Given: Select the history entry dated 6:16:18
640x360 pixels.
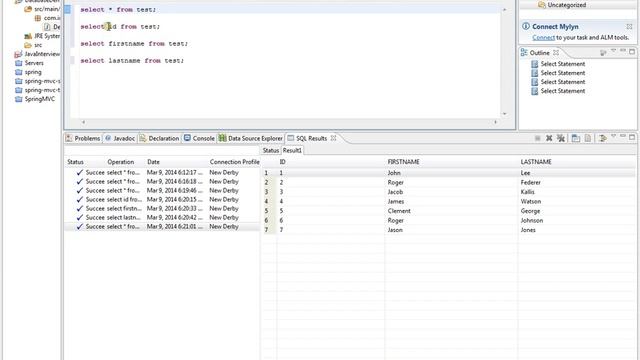Looking at the screenshot, I should pyautogui.click(x=162, y=182).
